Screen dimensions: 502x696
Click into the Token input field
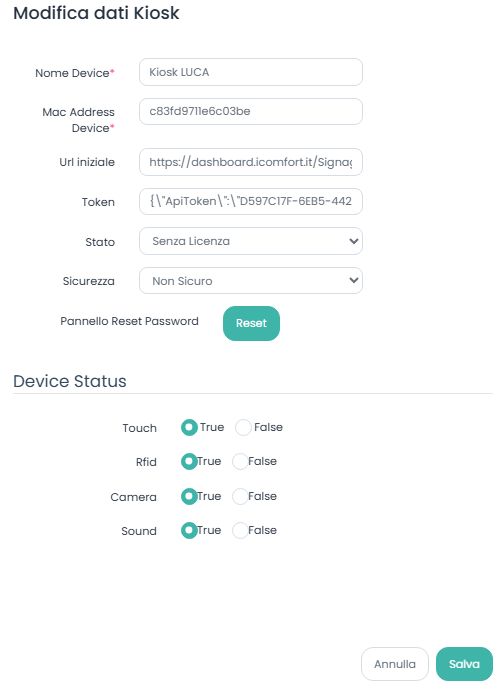251,202
